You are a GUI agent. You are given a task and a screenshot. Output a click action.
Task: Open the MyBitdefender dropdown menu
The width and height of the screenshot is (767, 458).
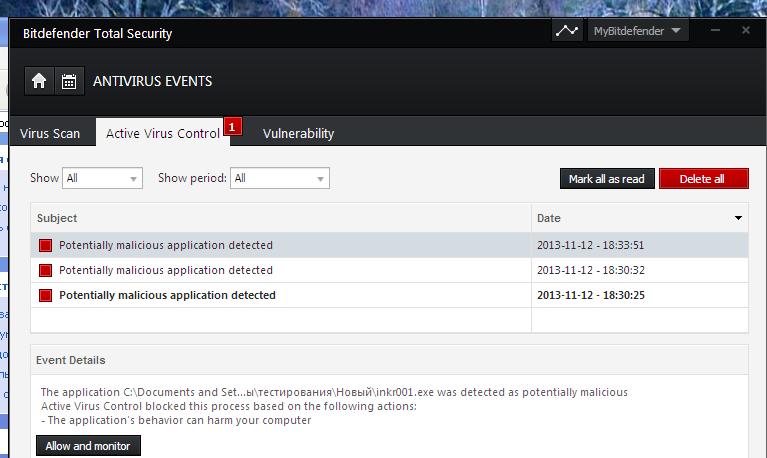point(636,31)
